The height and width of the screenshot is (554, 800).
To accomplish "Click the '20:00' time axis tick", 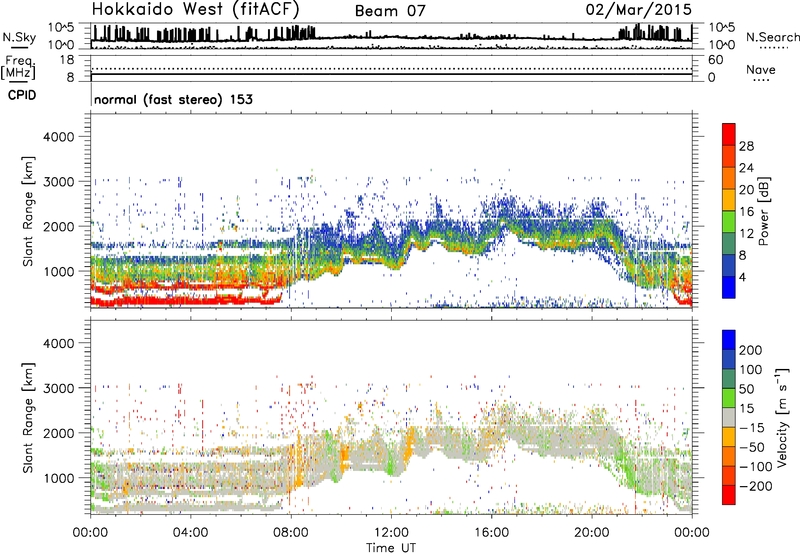I will click(591, 533).
